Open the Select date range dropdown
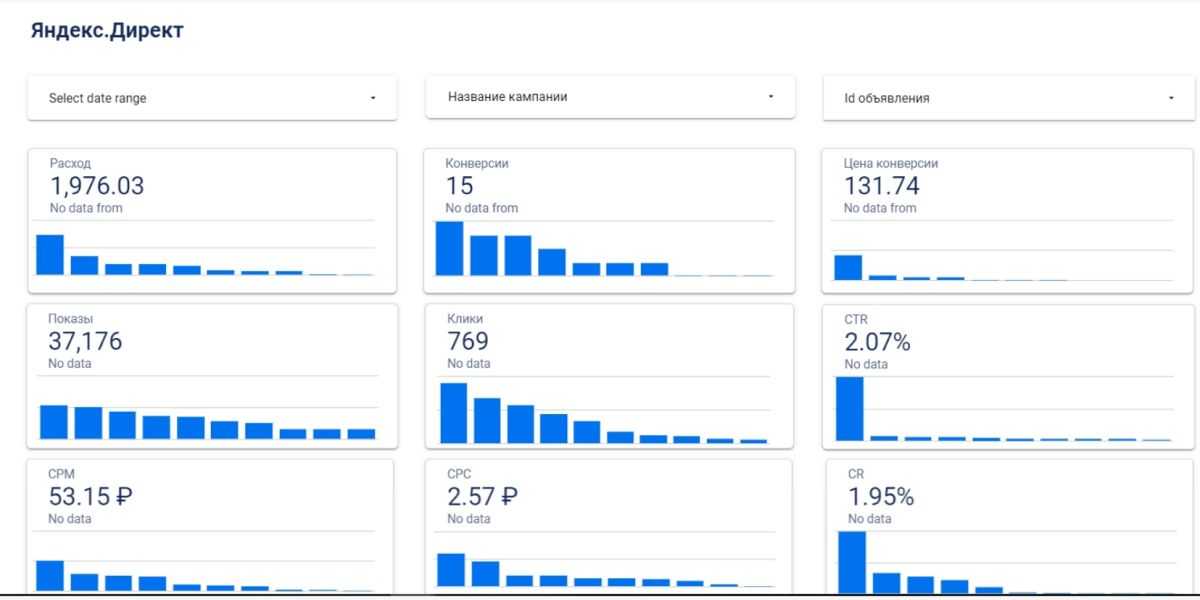 tap(211, 98)
